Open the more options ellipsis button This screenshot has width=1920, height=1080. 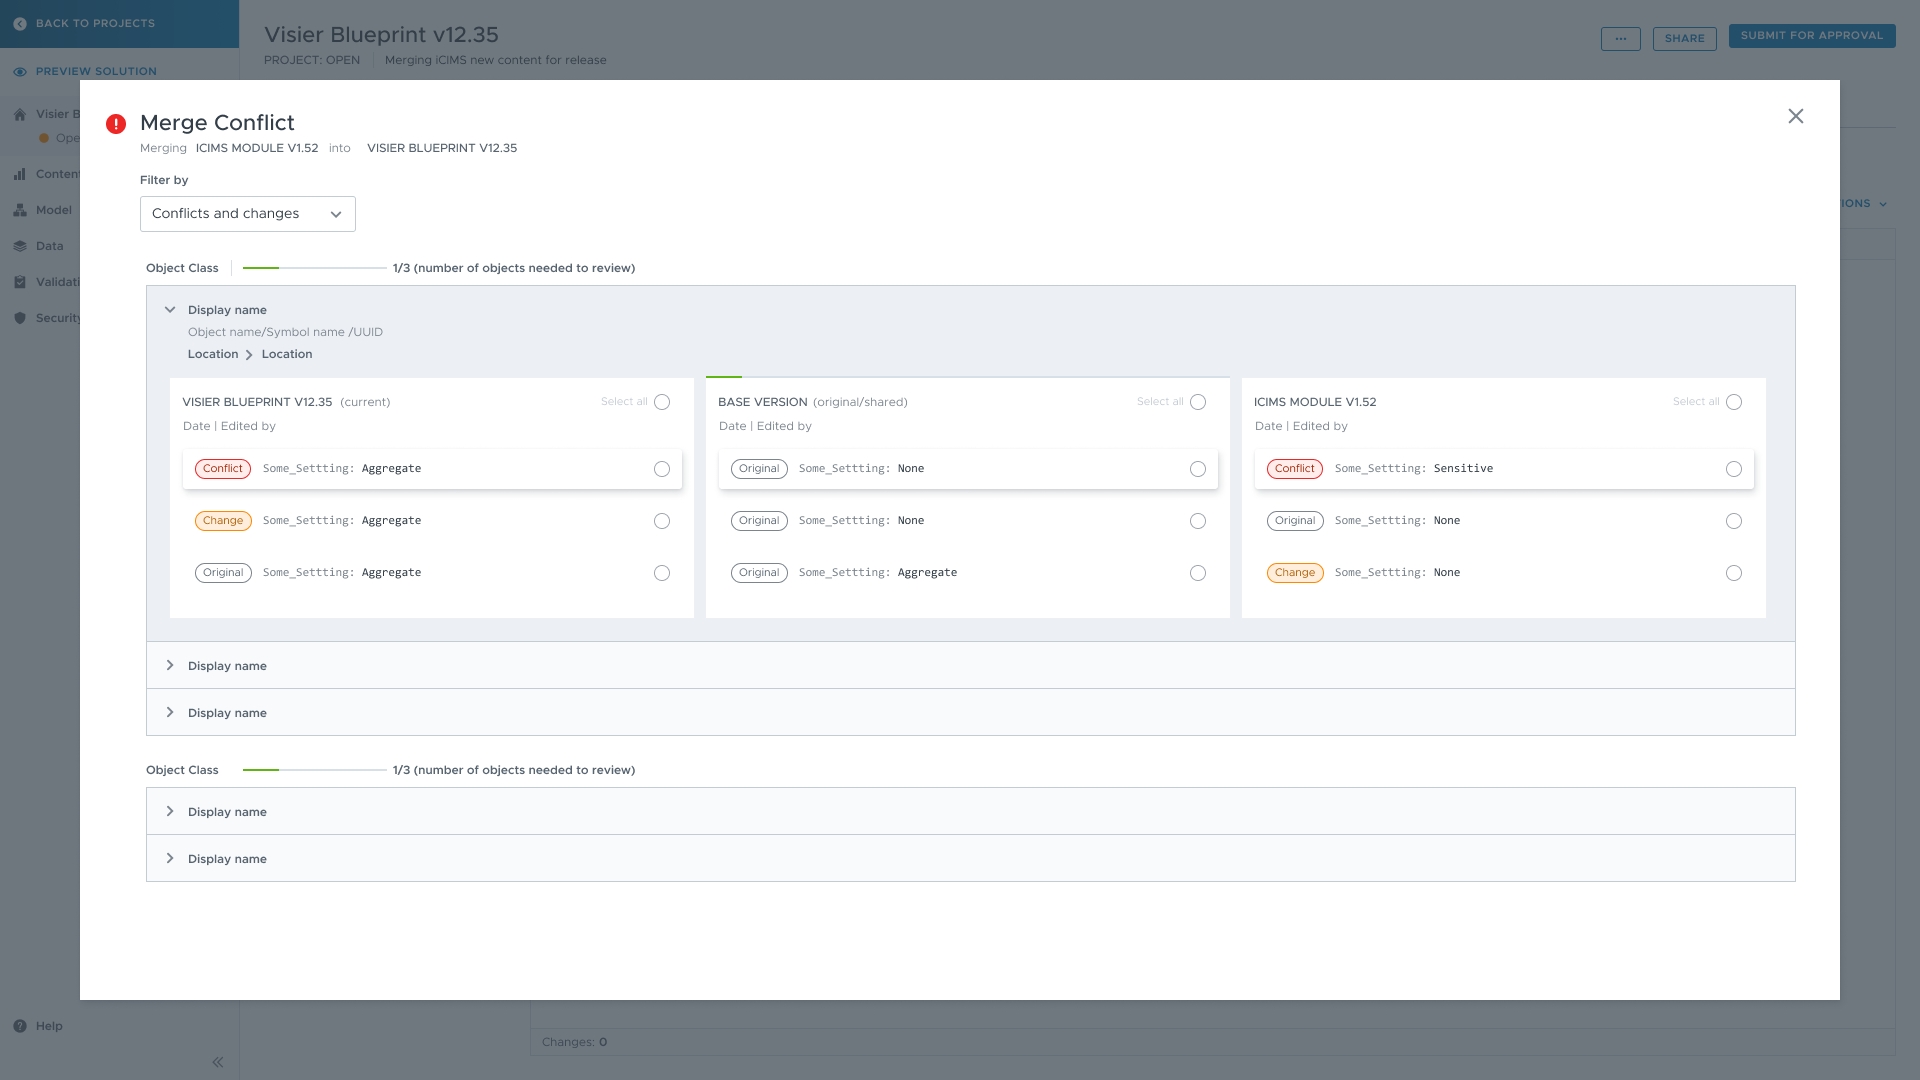point(1620,39)
